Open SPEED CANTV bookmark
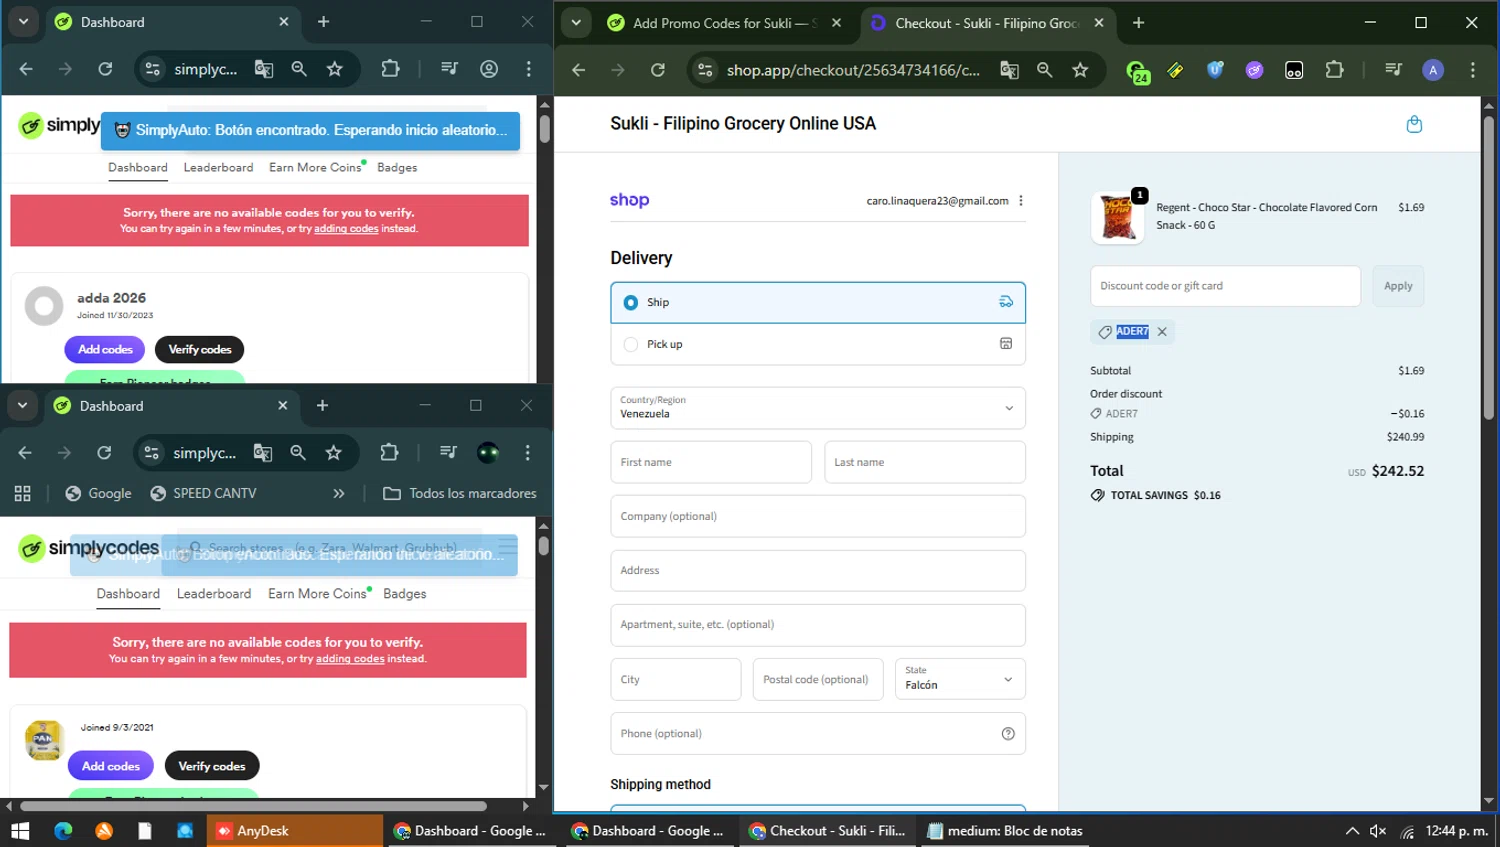Screen dimensions: 1500x847 coord(203,493)
